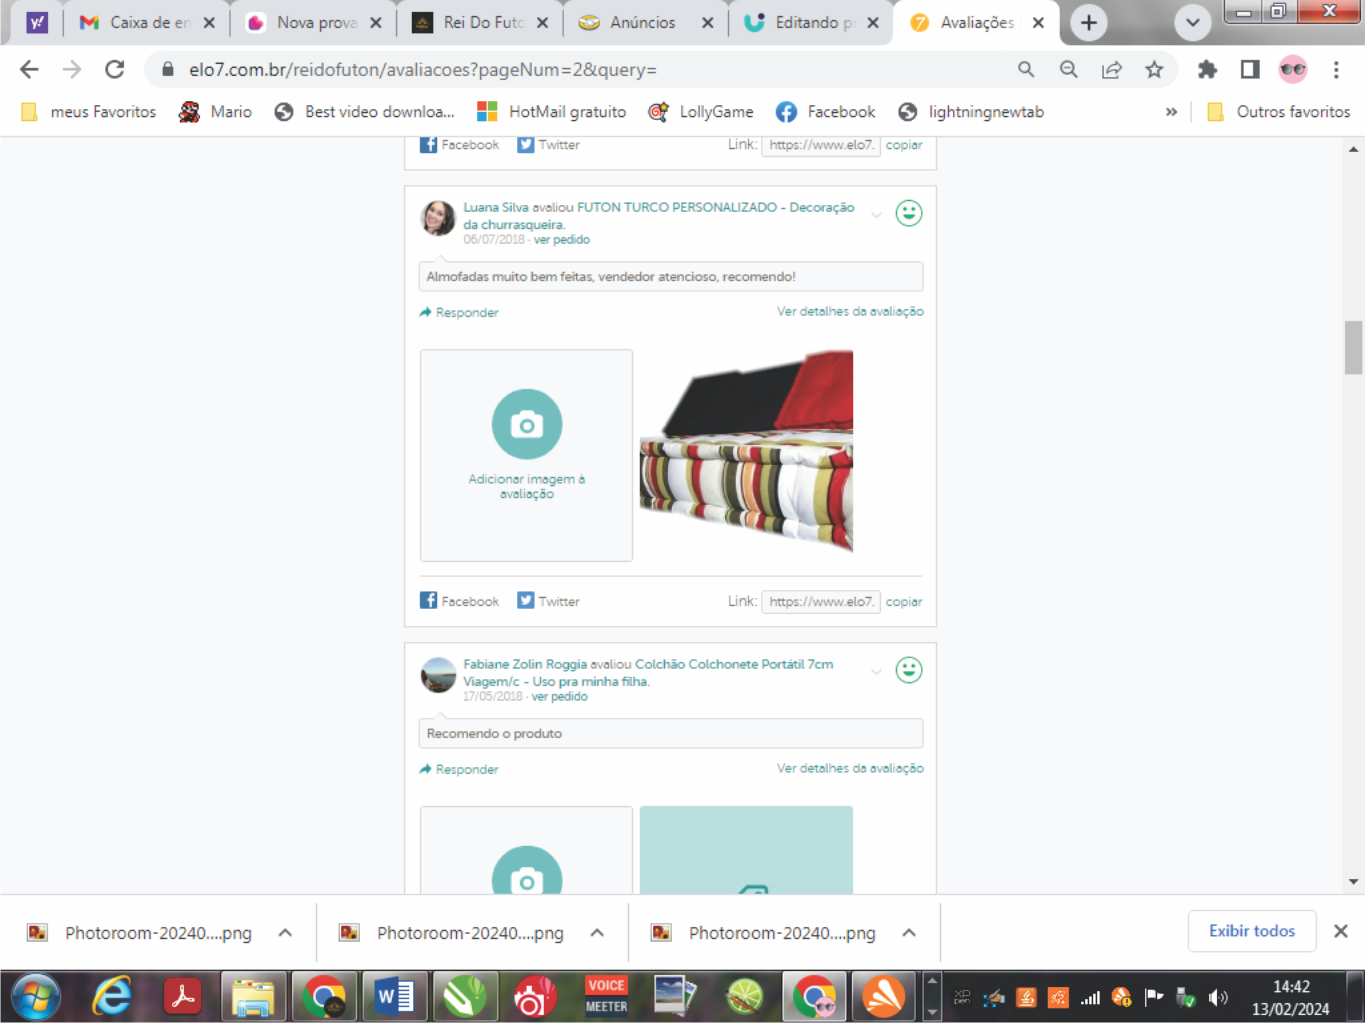Open the Extensions puzzle icon
The width and height of the screenshot is (1365, 1023).
pos(1207,69)
